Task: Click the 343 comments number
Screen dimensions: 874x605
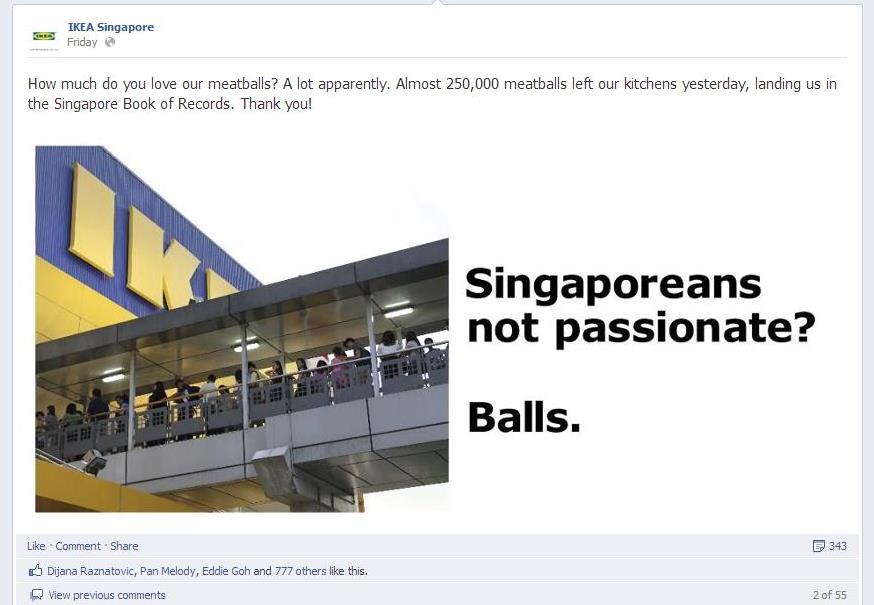Action: click(837, 546)
